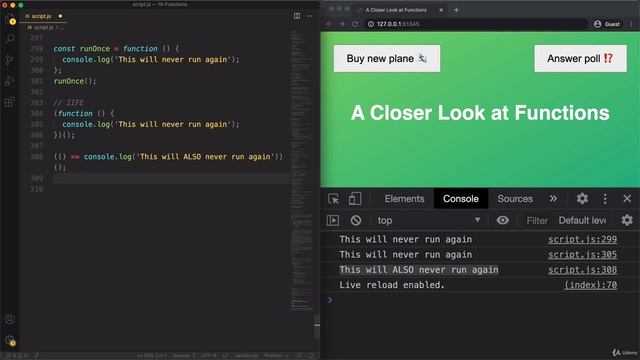Screen dimensions: 640x360
Task: Open a new browser tab
Action: click(456, 10)
